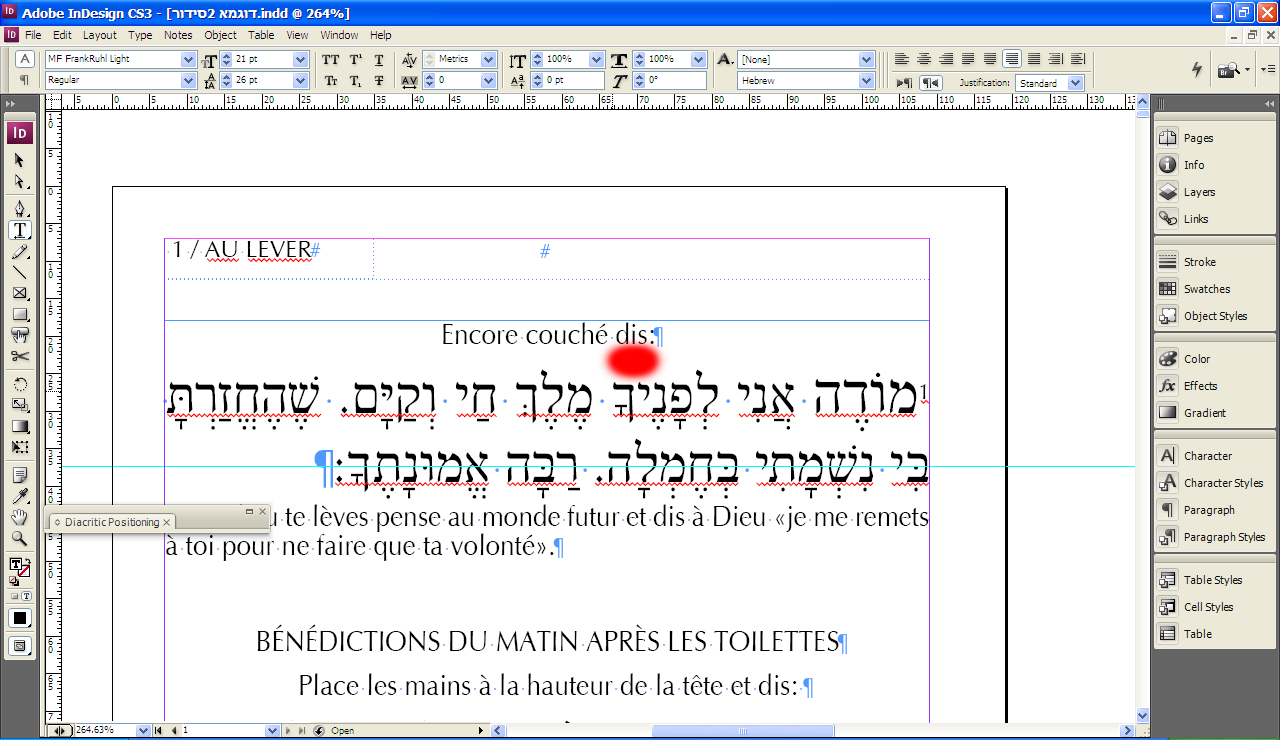
Task: Open the Window menu
Action: [x=340, y=35]
